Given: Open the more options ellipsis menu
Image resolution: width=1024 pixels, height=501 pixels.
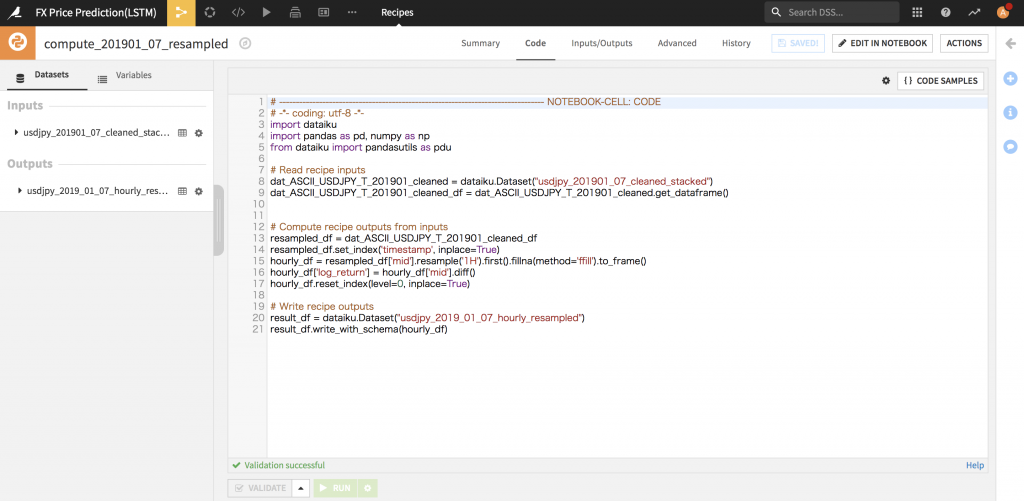Looking at the screenshot, I should pos(352,12).
